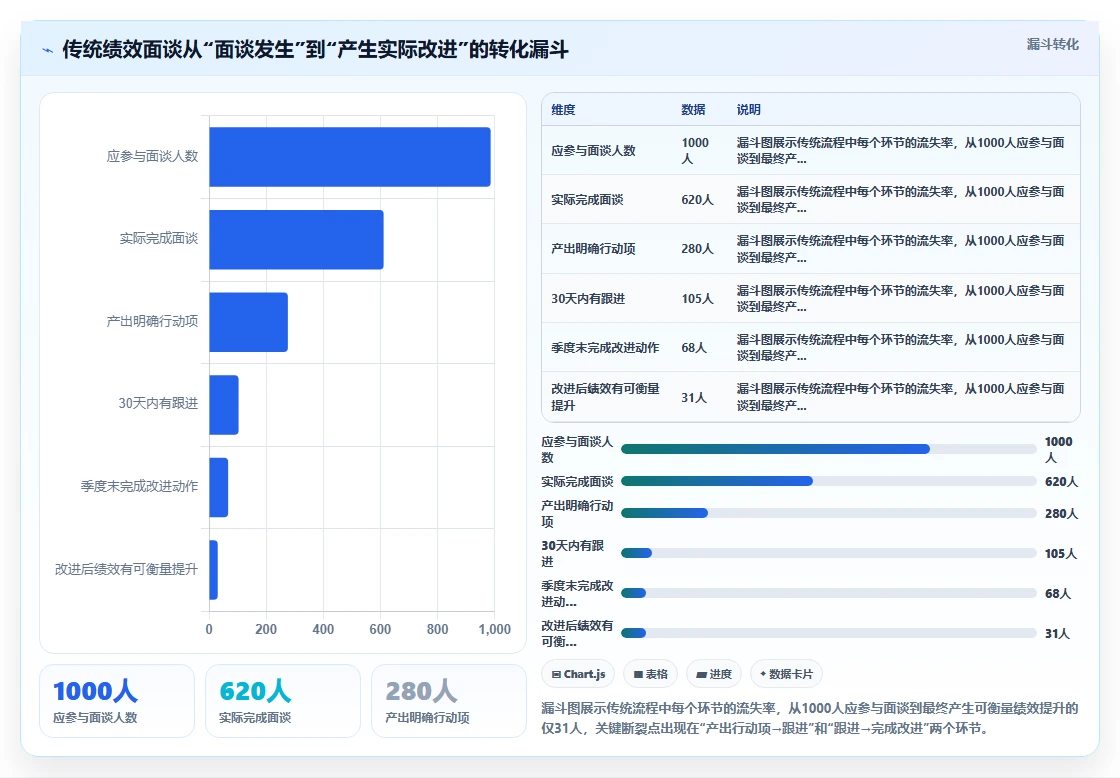Select the Chart.js chip
This screenshot has height=778, width=1120.
click(578, 674)
